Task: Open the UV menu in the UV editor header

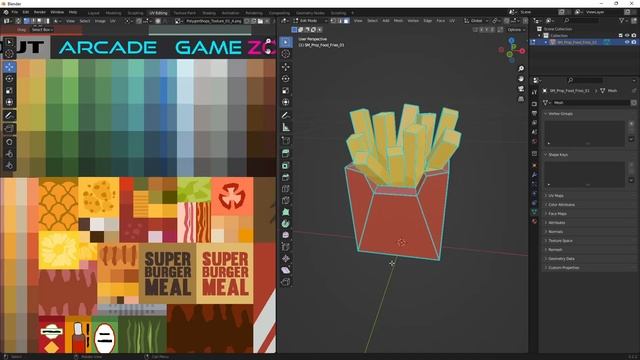Action: pyautogui.click(x=113, y=21)
